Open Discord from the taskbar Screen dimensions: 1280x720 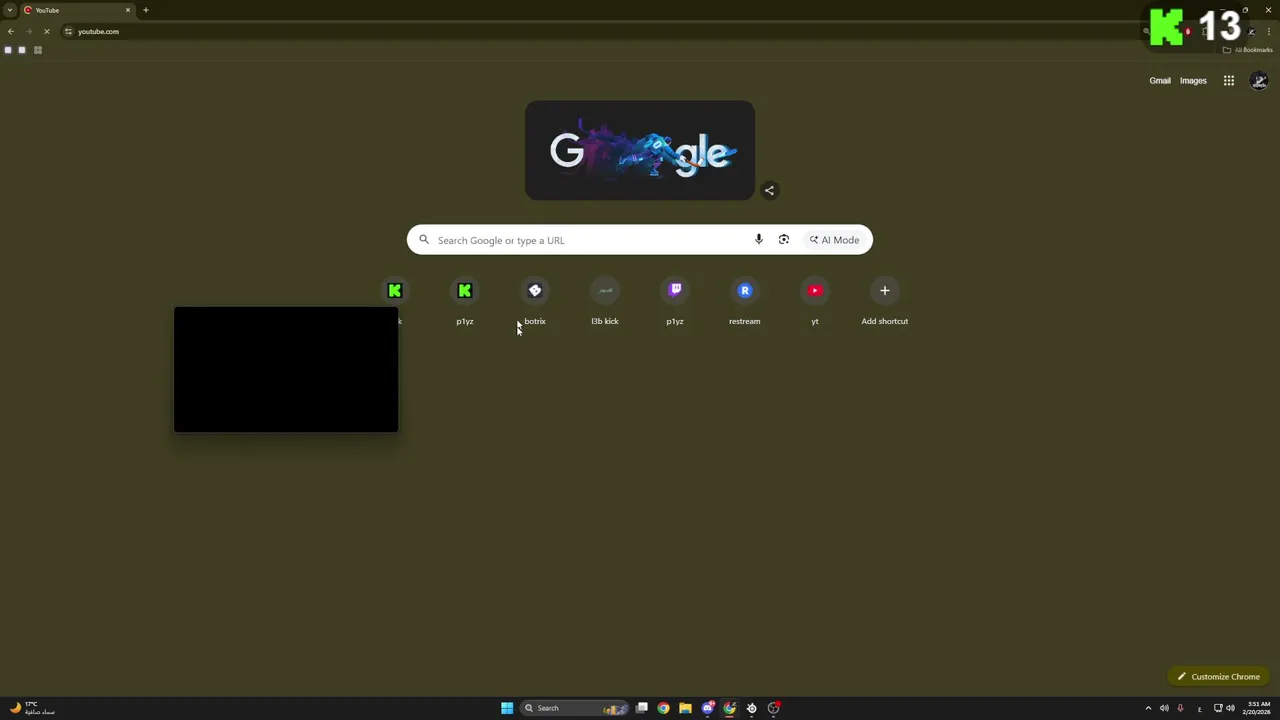click(x=708, y=708)
